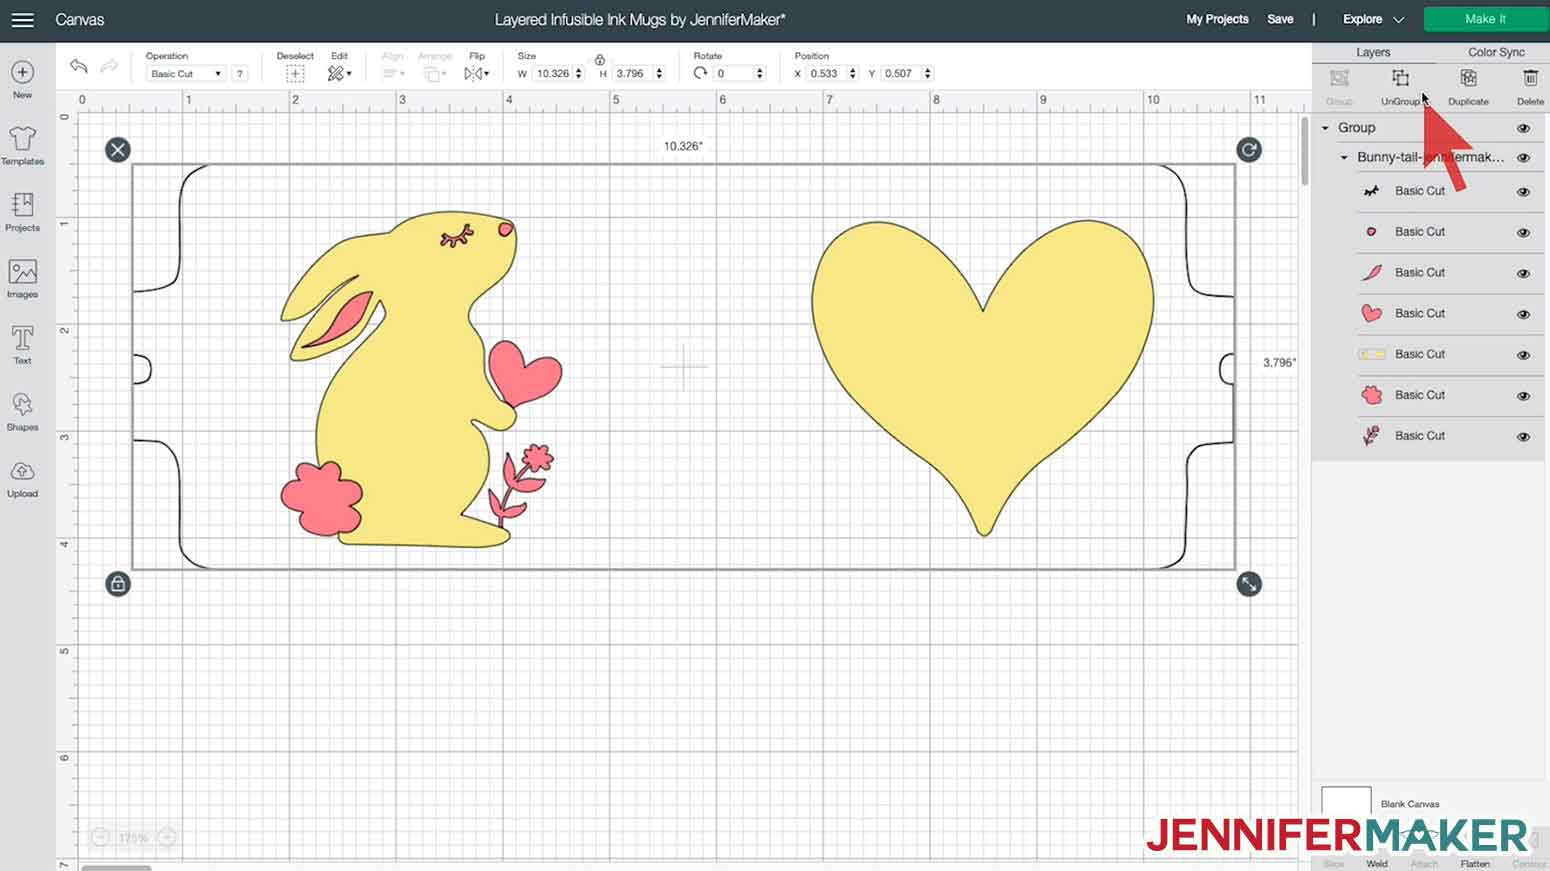Click the Deselect icon
The width and height of the screenshot is (1550, 871).
[295, 74]
